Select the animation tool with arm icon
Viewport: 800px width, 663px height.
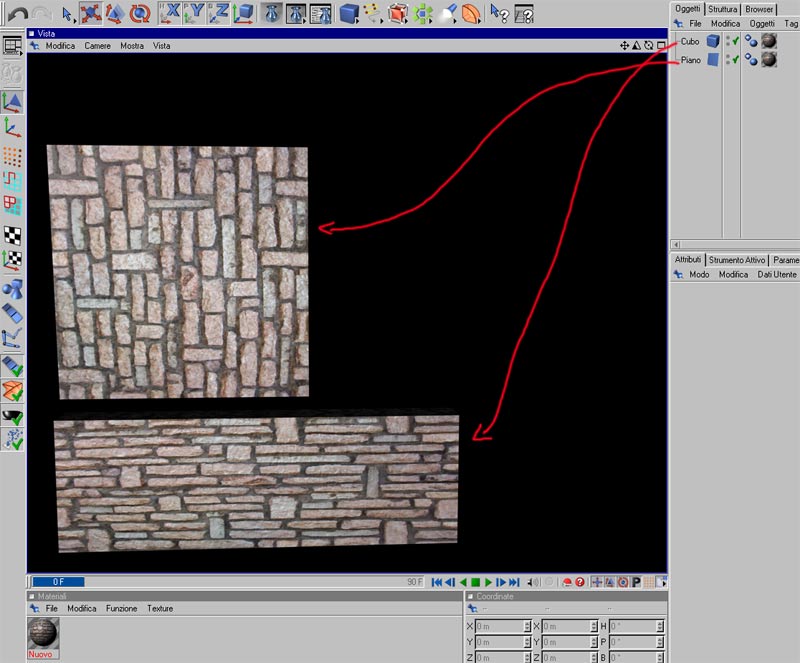pos(12,338)
